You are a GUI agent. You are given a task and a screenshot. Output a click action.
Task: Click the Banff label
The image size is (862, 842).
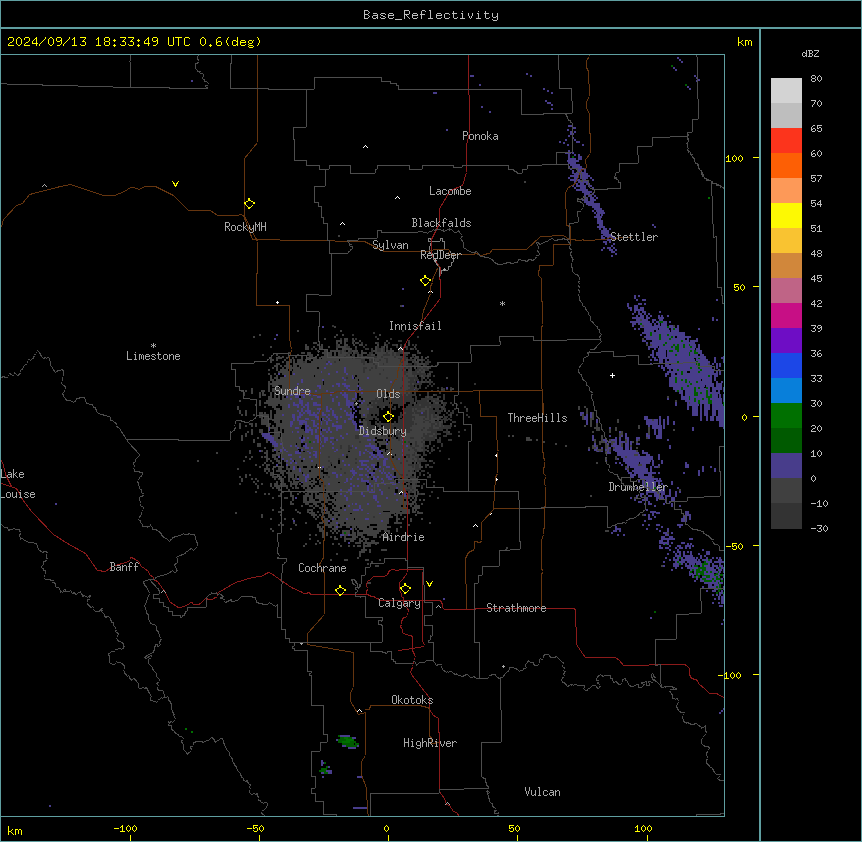coord(124,567)
